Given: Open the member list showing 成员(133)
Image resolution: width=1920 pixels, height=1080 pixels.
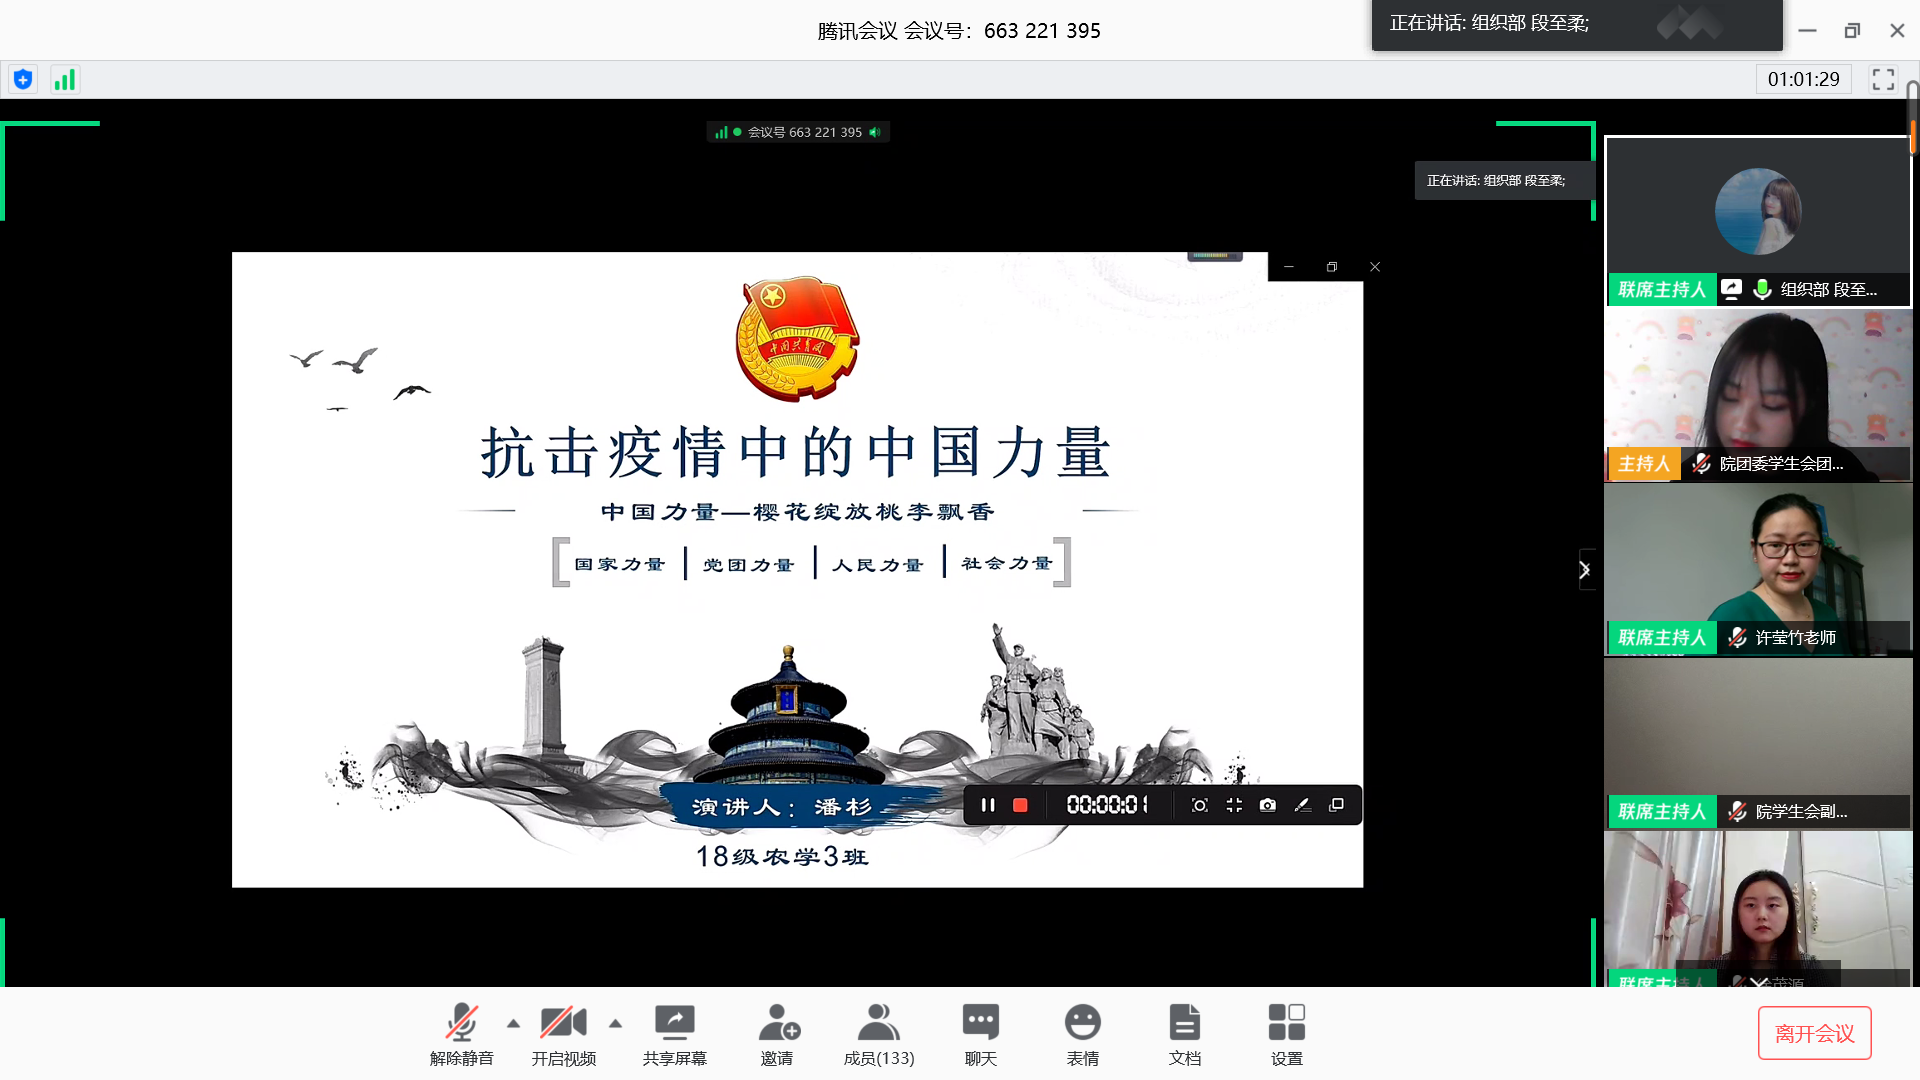Looking at the screenshot, I should (879, 1033).
